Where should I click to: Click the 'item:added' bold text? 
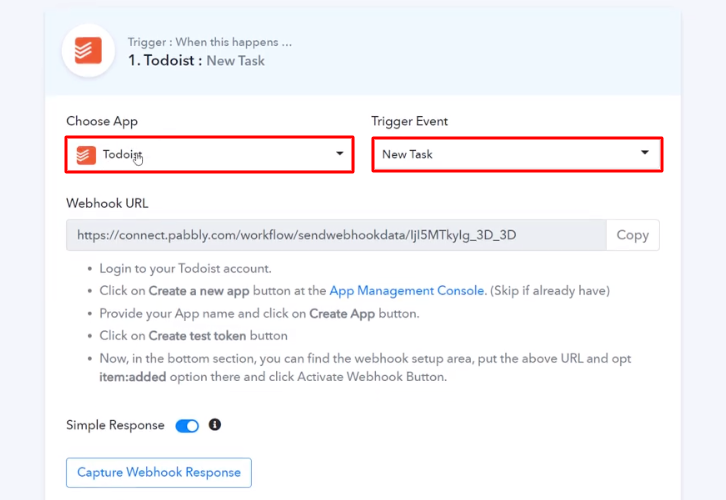coord(132,377)
